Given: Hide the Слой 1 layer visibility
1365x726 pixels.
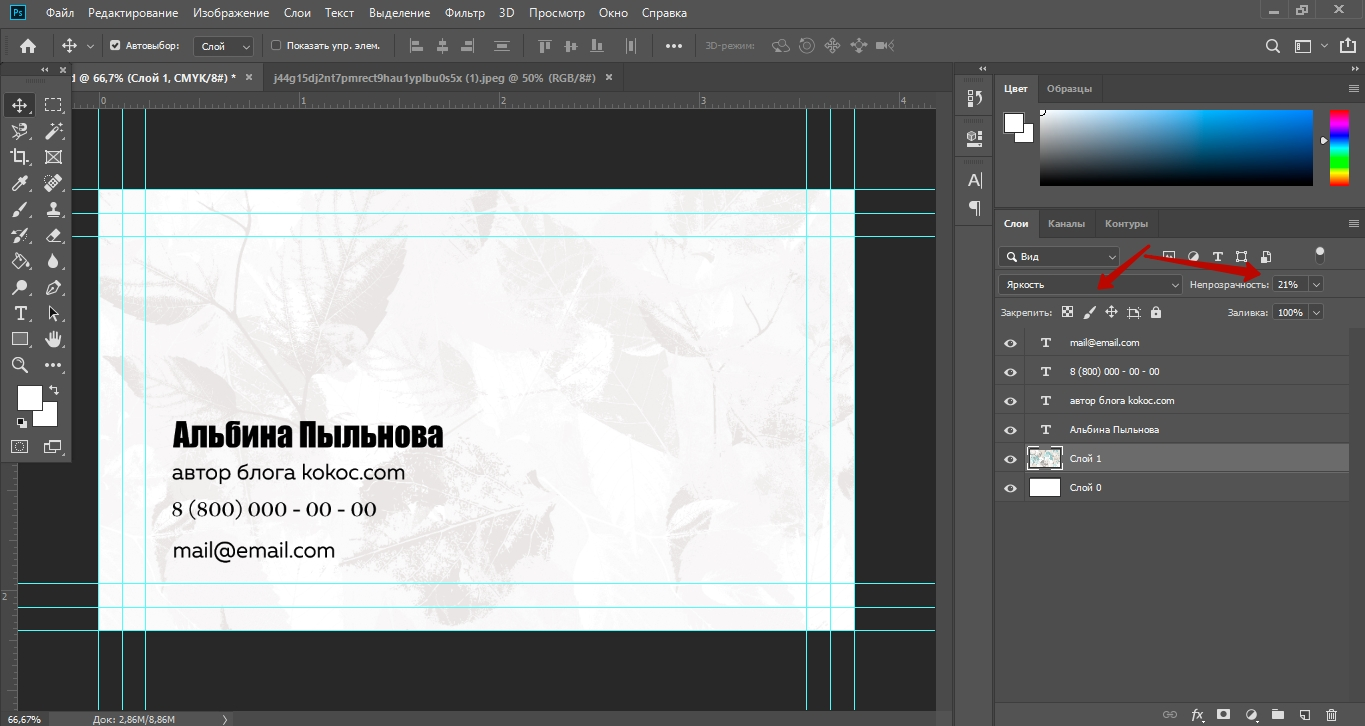Looking at the screenshot, I should coord(1010,459).
